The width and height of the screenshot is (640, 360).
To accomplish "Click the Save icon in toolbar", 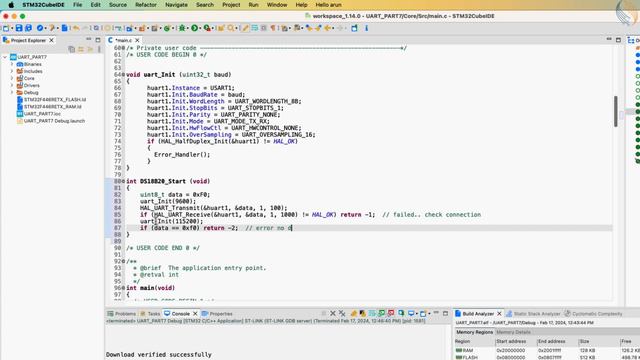I will (19, 28).
